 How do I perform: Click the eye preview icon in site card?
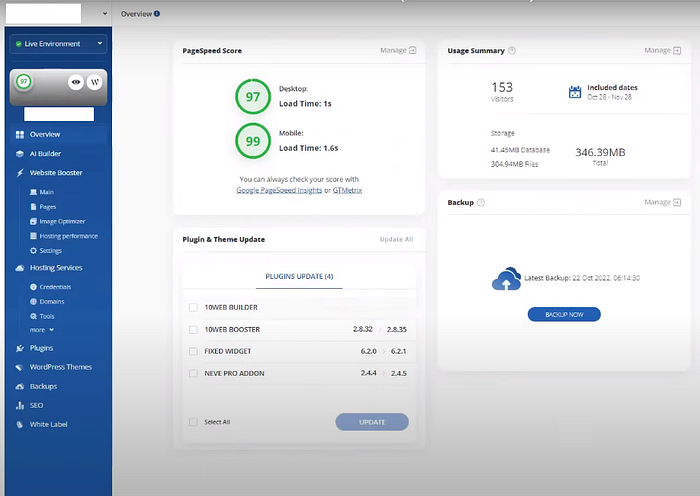point(76,82)
